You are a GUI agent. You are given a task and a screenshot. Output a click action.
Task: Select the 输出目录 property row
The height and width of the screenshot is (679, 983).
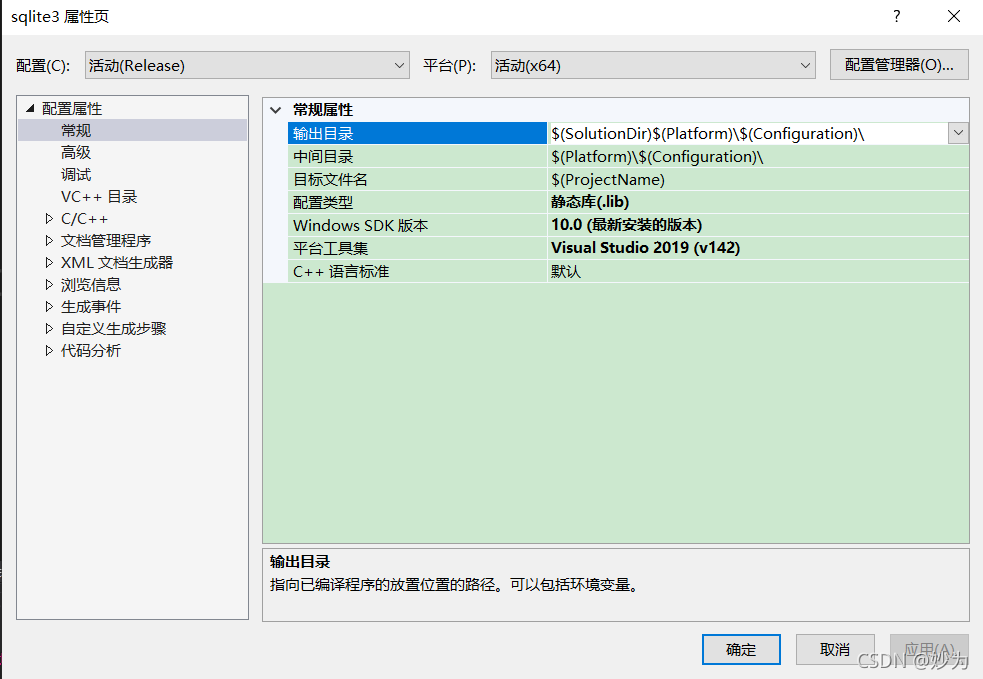tap(418, 134)
